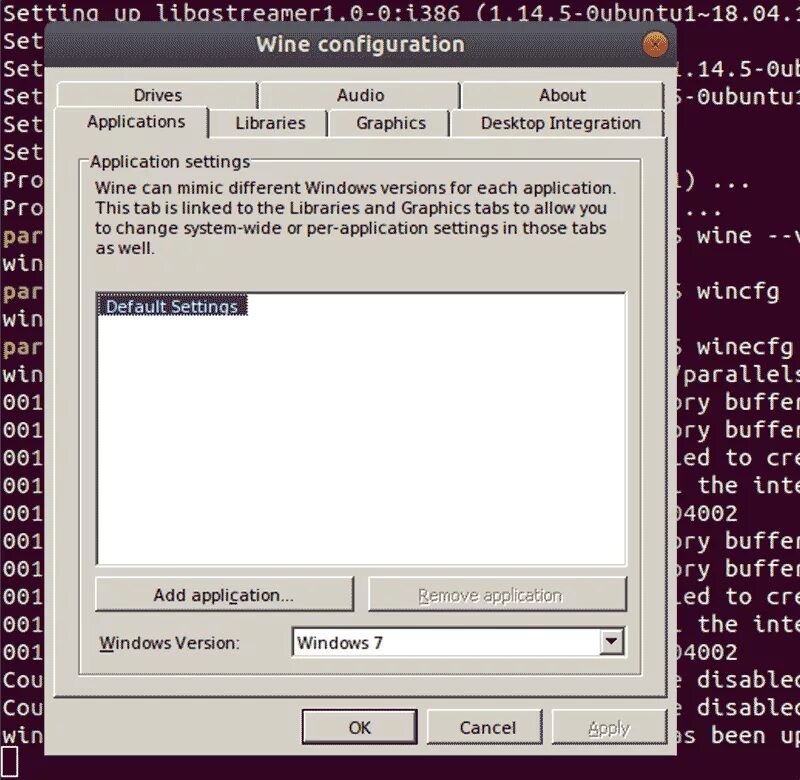Select Default Settings in application list

coord(172,306)
